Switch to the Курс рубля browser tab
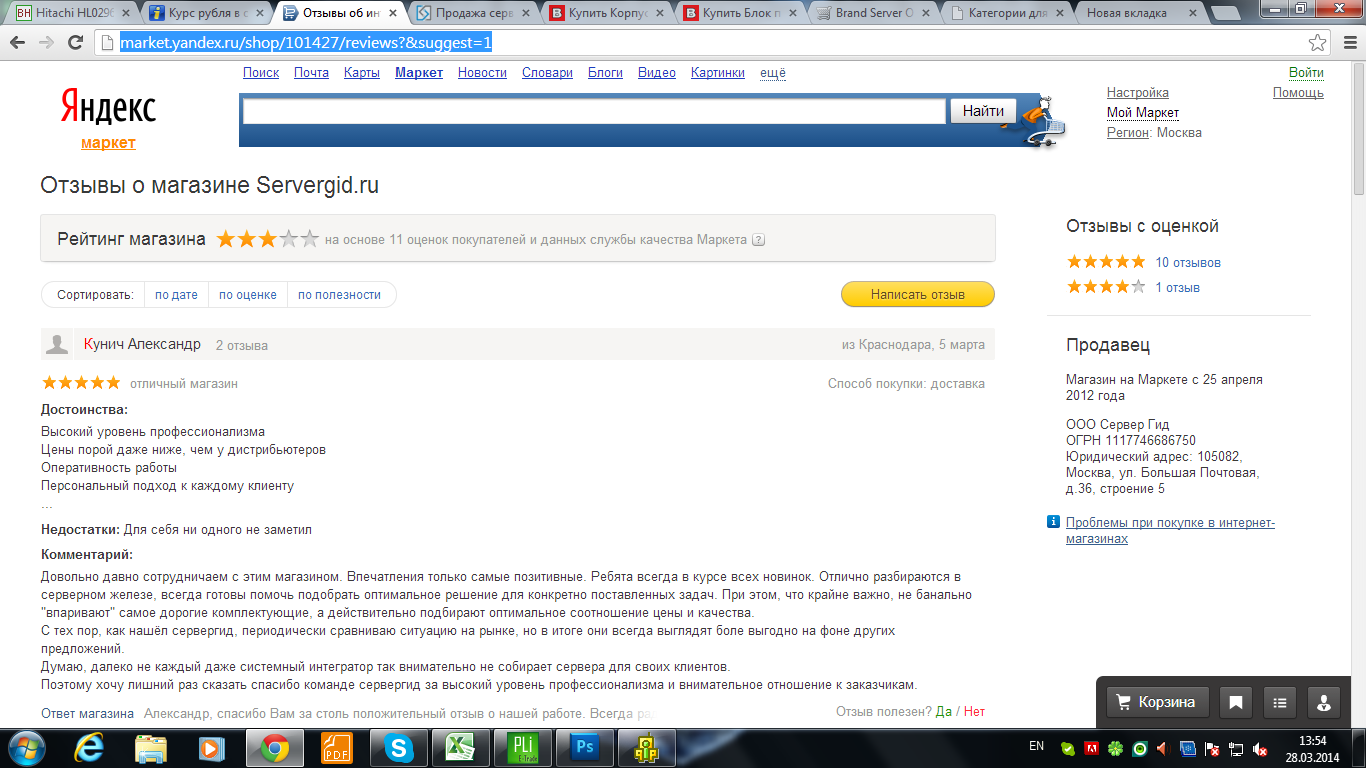Screen dimensions: 1366x768 click(206, 13)
